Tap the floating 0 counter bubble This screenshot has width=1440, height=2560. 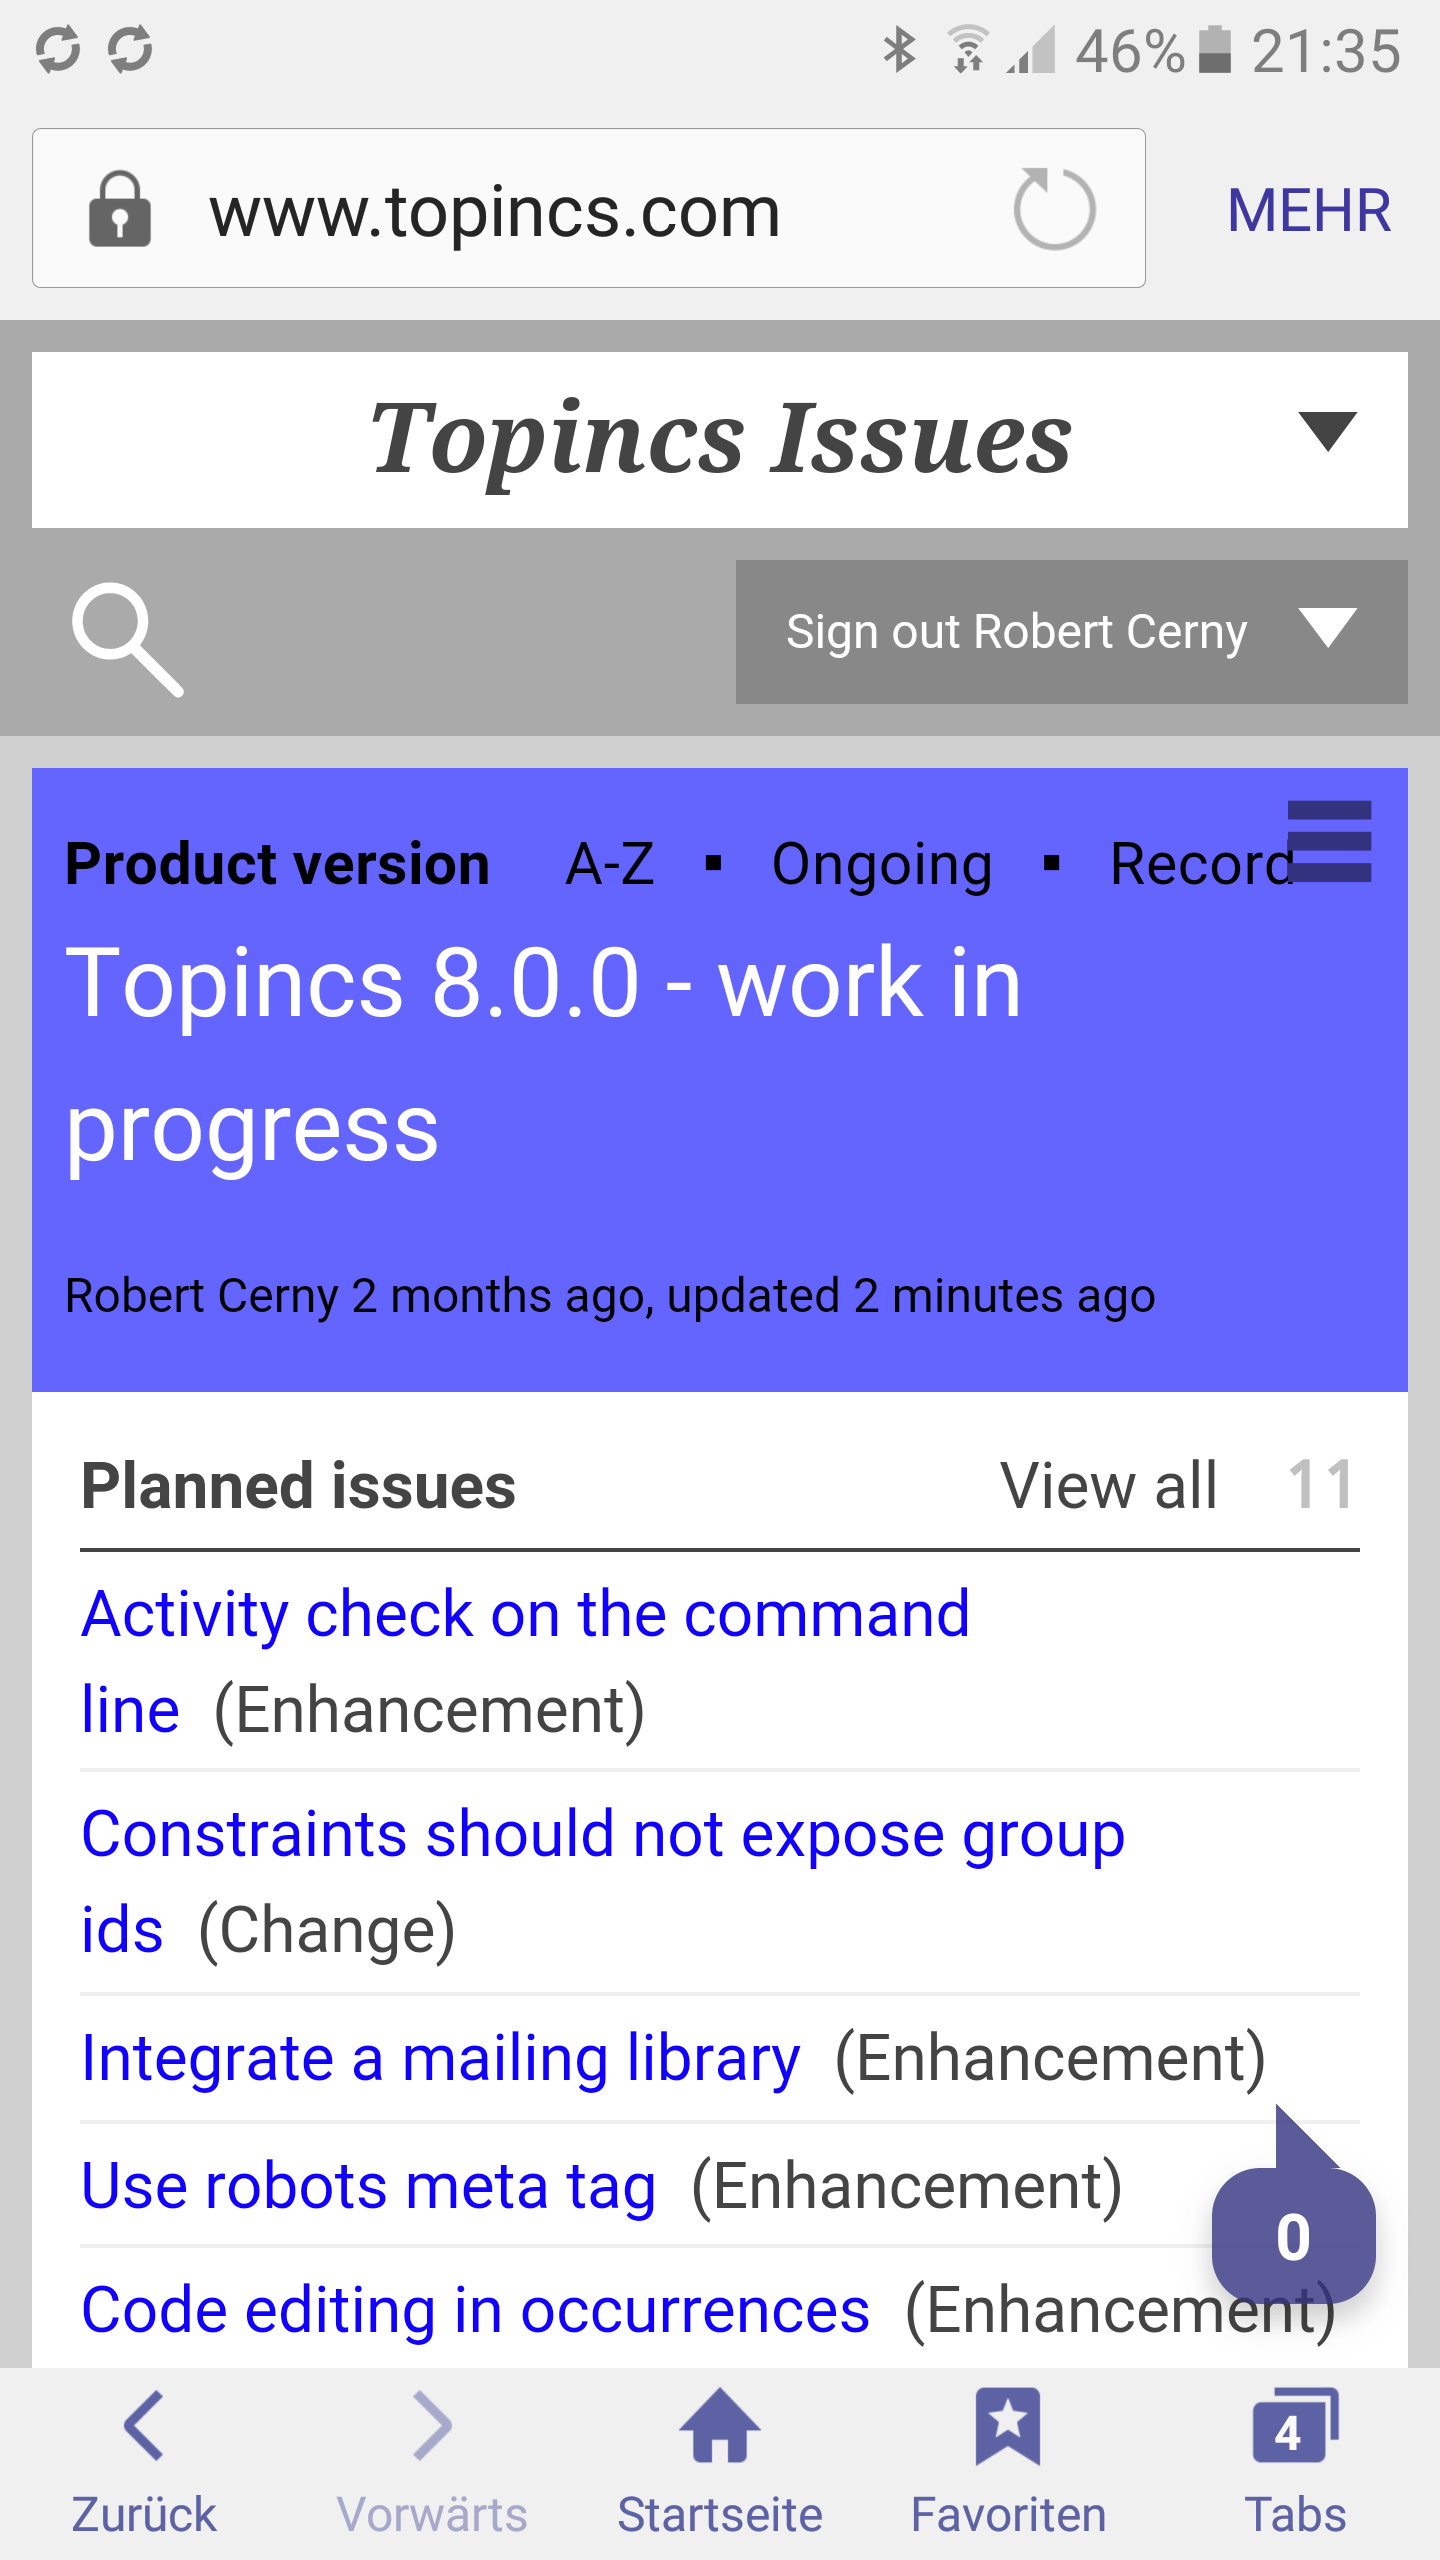[1293, 2236]
